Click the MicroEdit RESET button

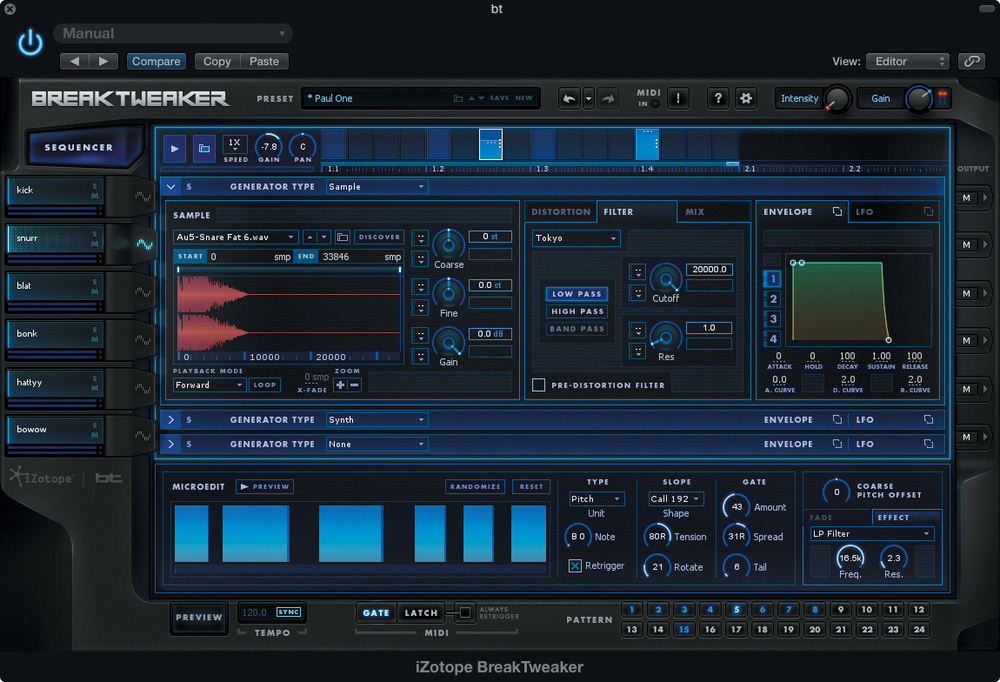coord(531,486)
